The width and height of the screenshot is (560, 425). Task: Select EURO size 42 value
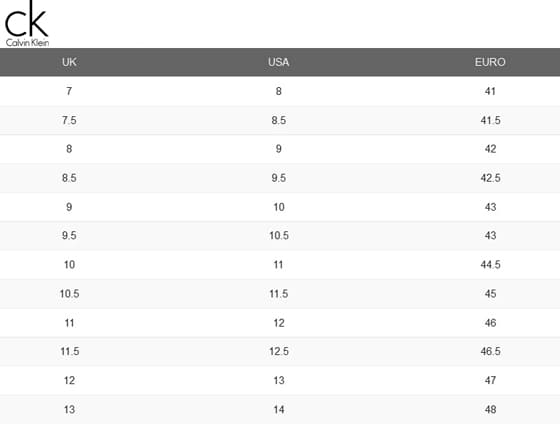[x=490, y=149]
